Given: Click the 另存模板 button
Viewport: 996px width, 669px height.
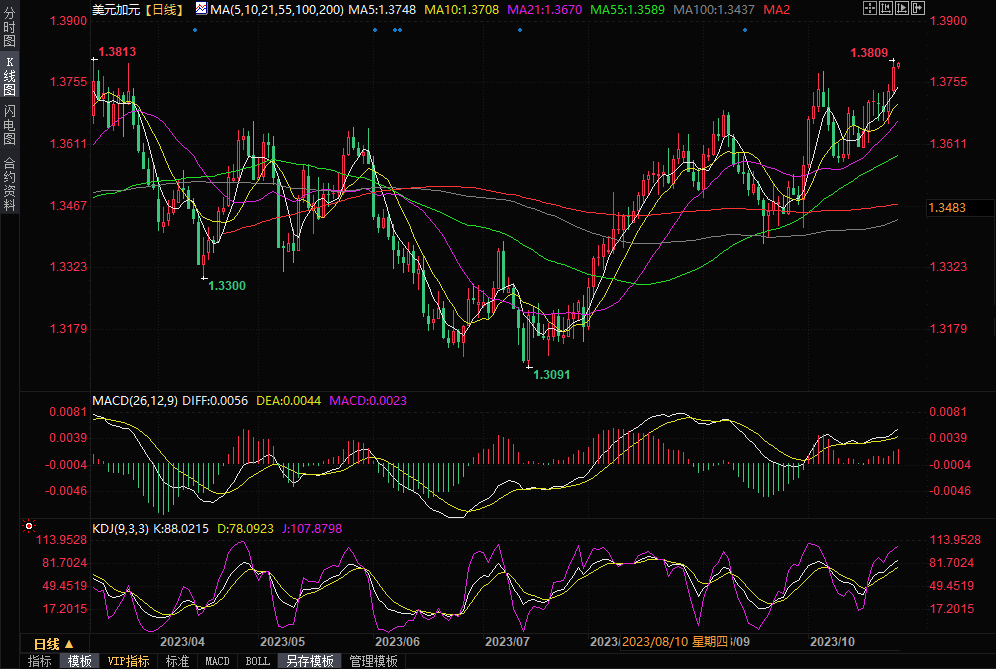Looking at the screenshot, I should pyautogui.click(x=309, y=661).
